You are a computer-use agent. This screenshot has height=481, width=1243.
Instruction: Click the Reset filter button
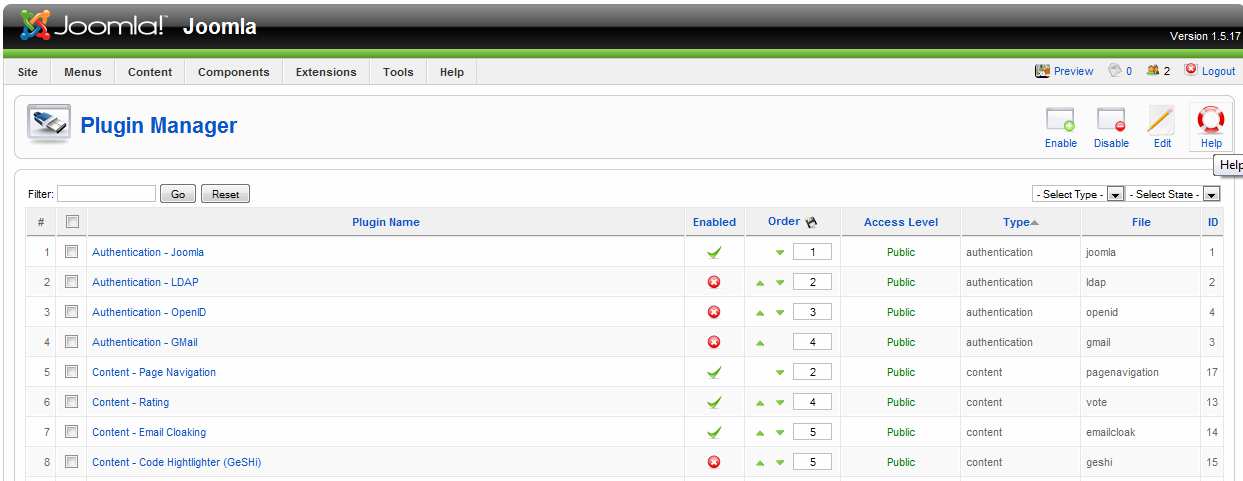click(225, 194)
